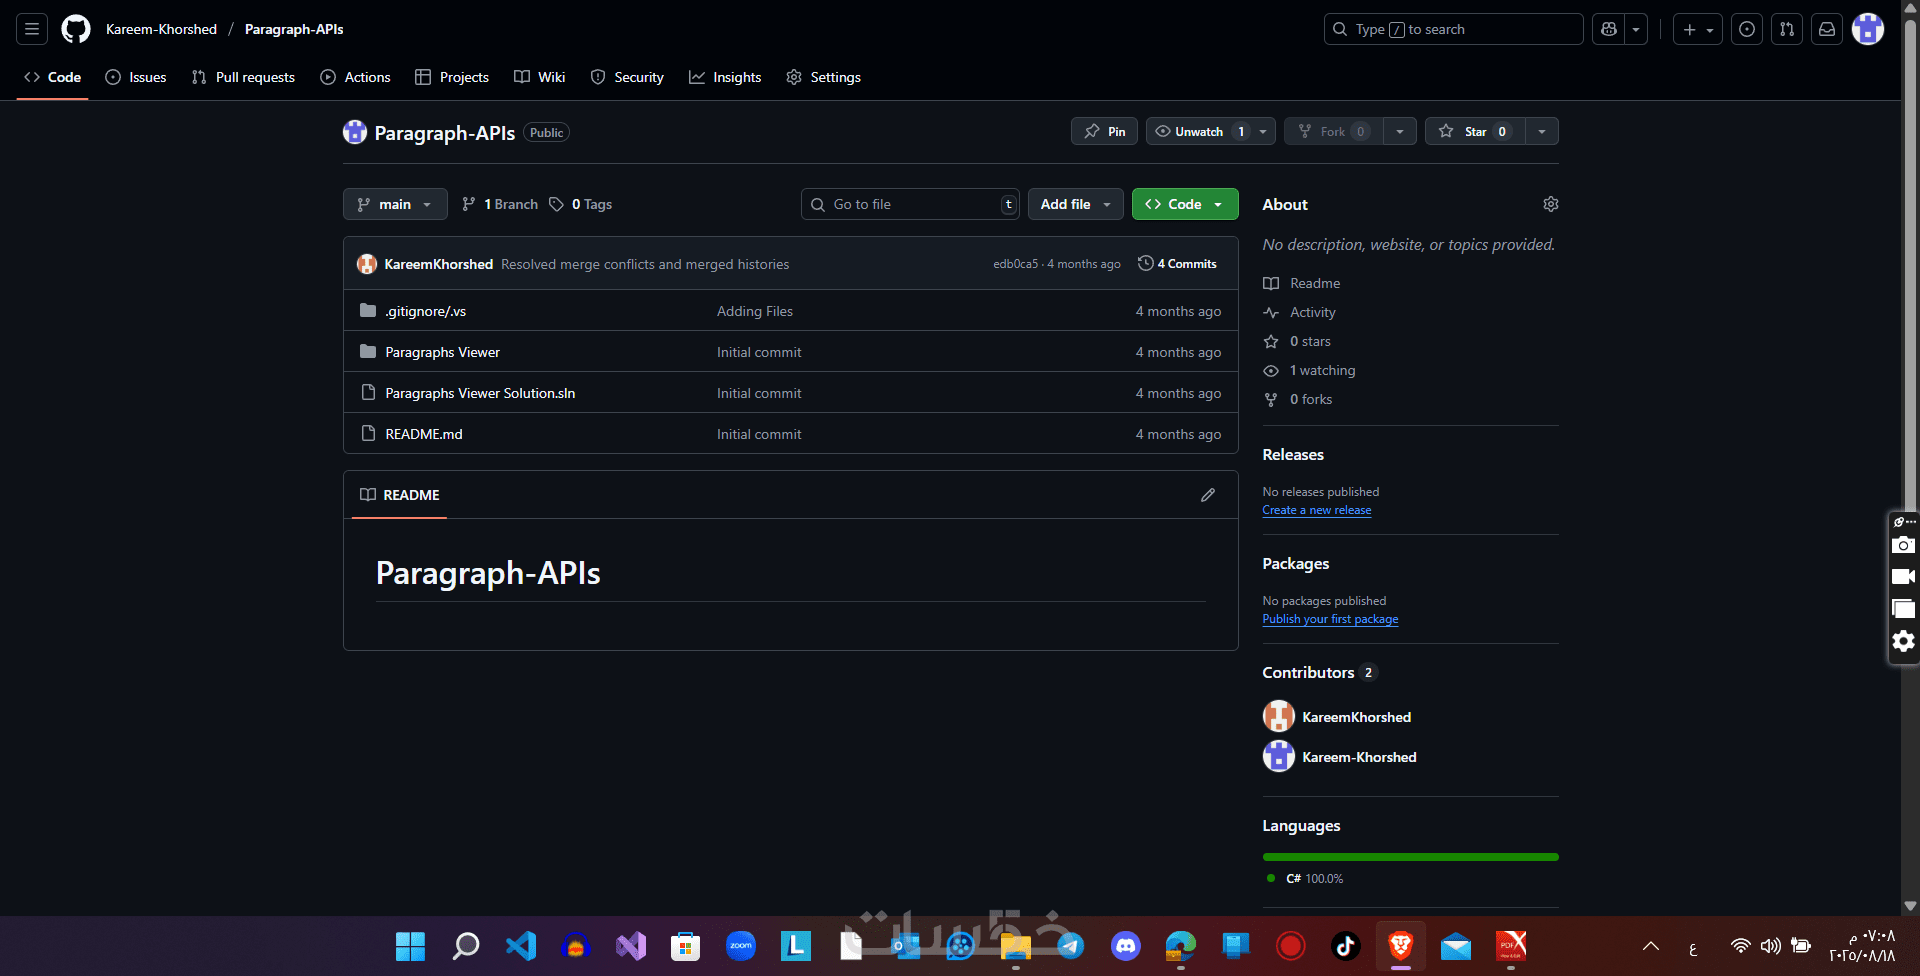
Task: Click the README tab heading
Action: point(400,495)
